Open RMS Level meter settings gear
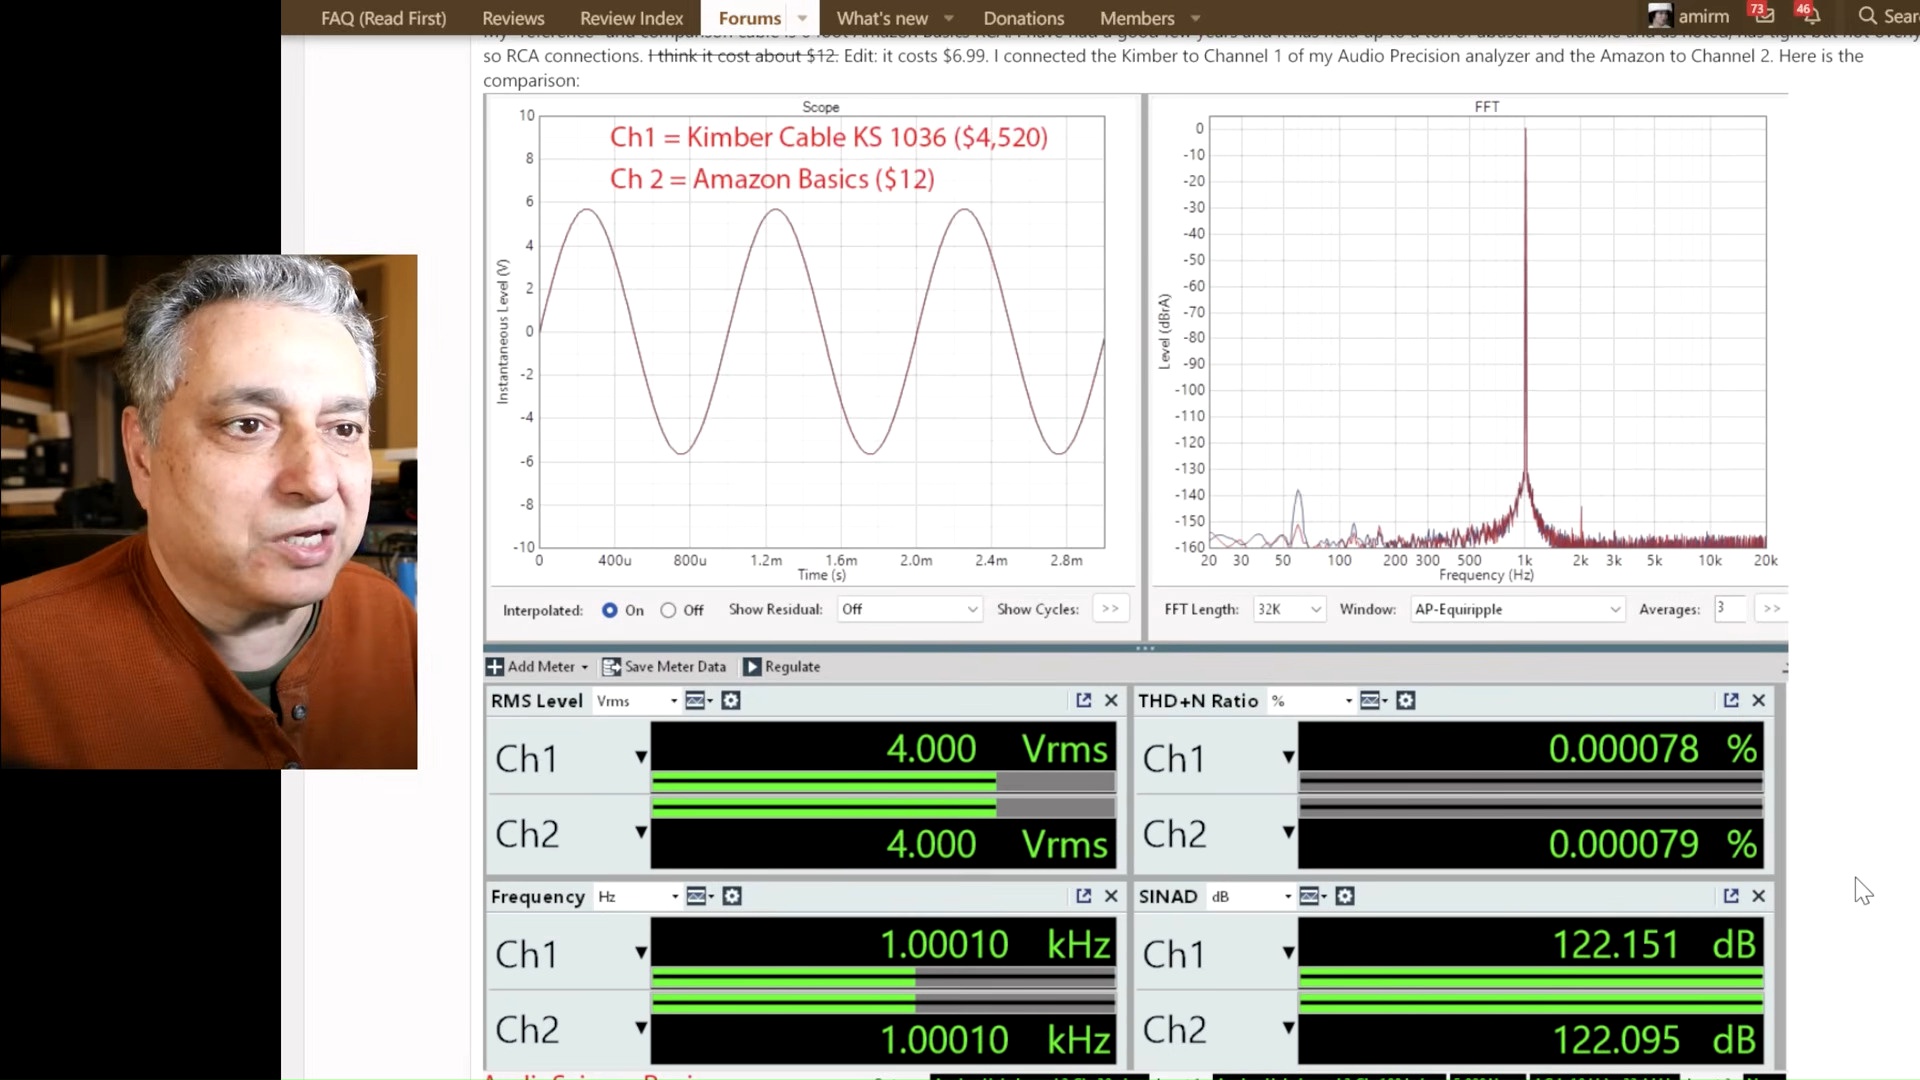The image size is (1920, 1080). point(731,701)
